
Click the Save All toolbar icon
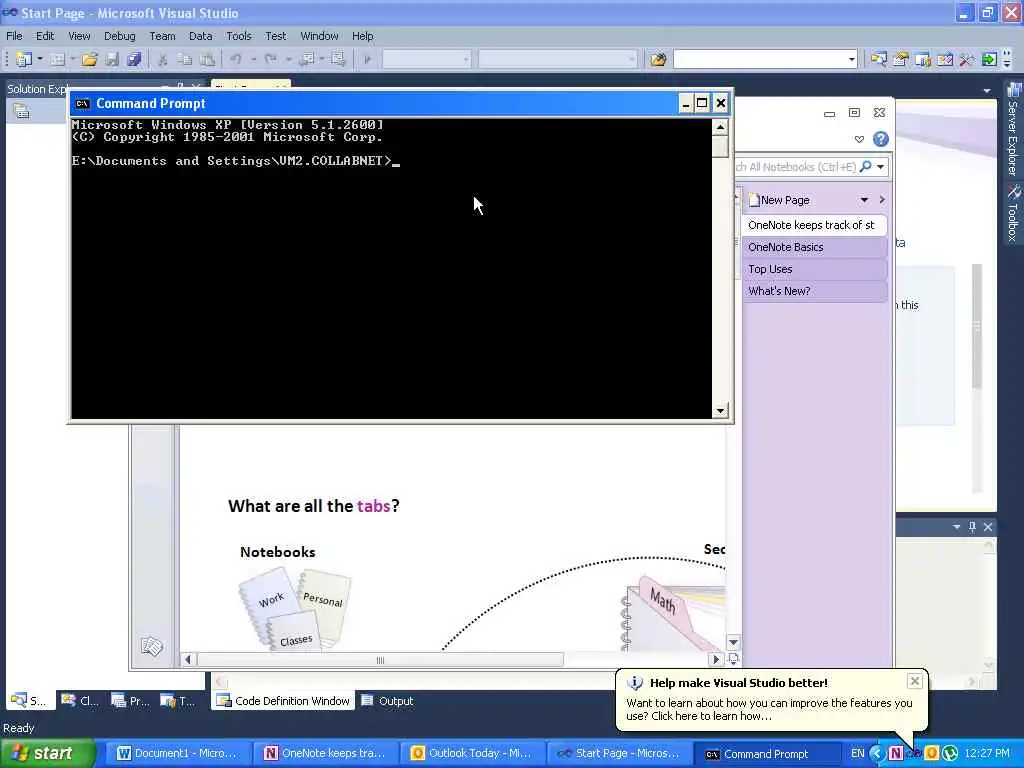(x=135, y=59)
